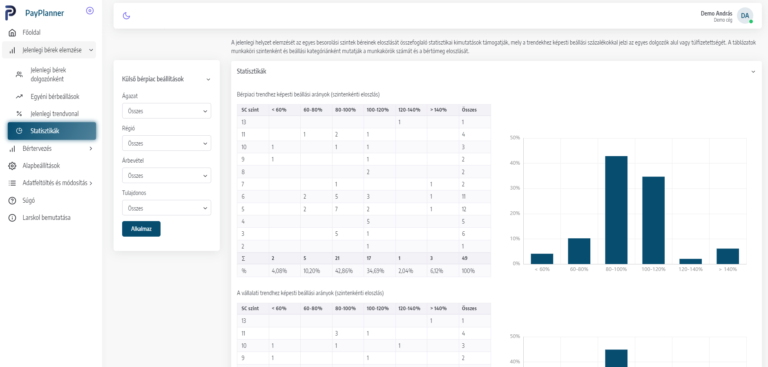Click the 80-100% bar in first chart
This screenshot has width=768, height=367.
click(x=616, y=210)
